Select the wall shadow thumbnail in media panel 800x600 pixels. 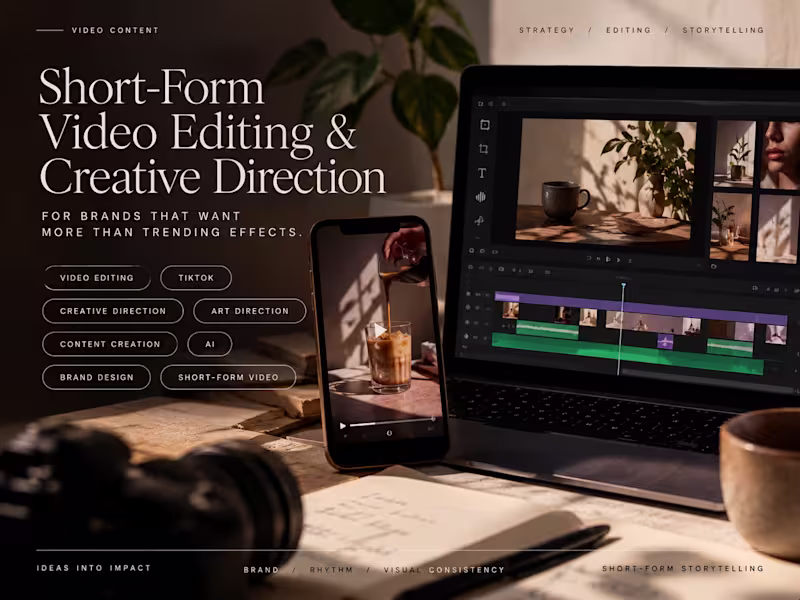778,229
